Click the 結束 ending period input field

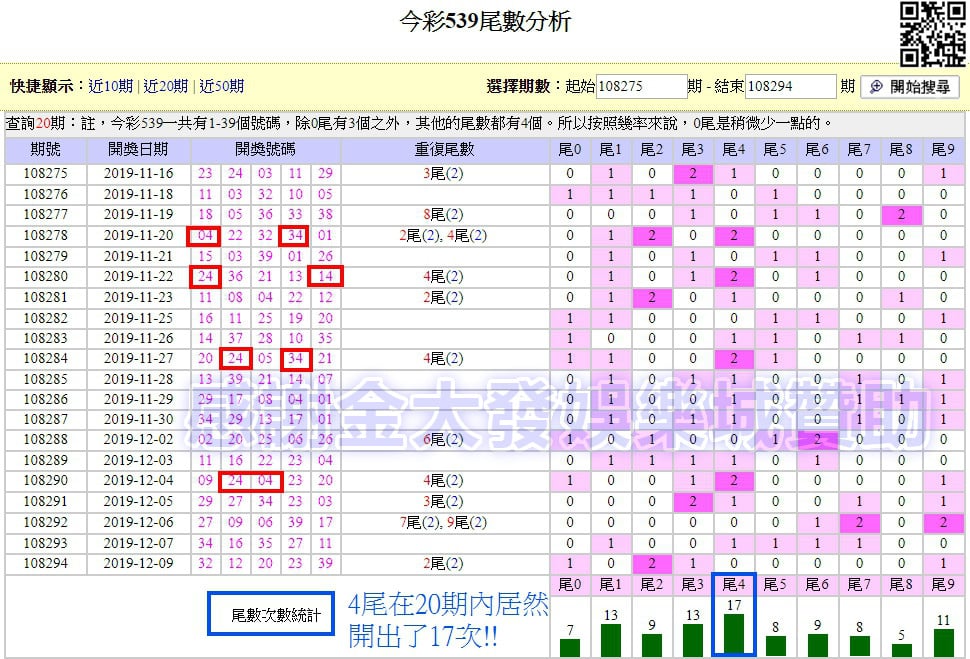(x=790, y=86)
